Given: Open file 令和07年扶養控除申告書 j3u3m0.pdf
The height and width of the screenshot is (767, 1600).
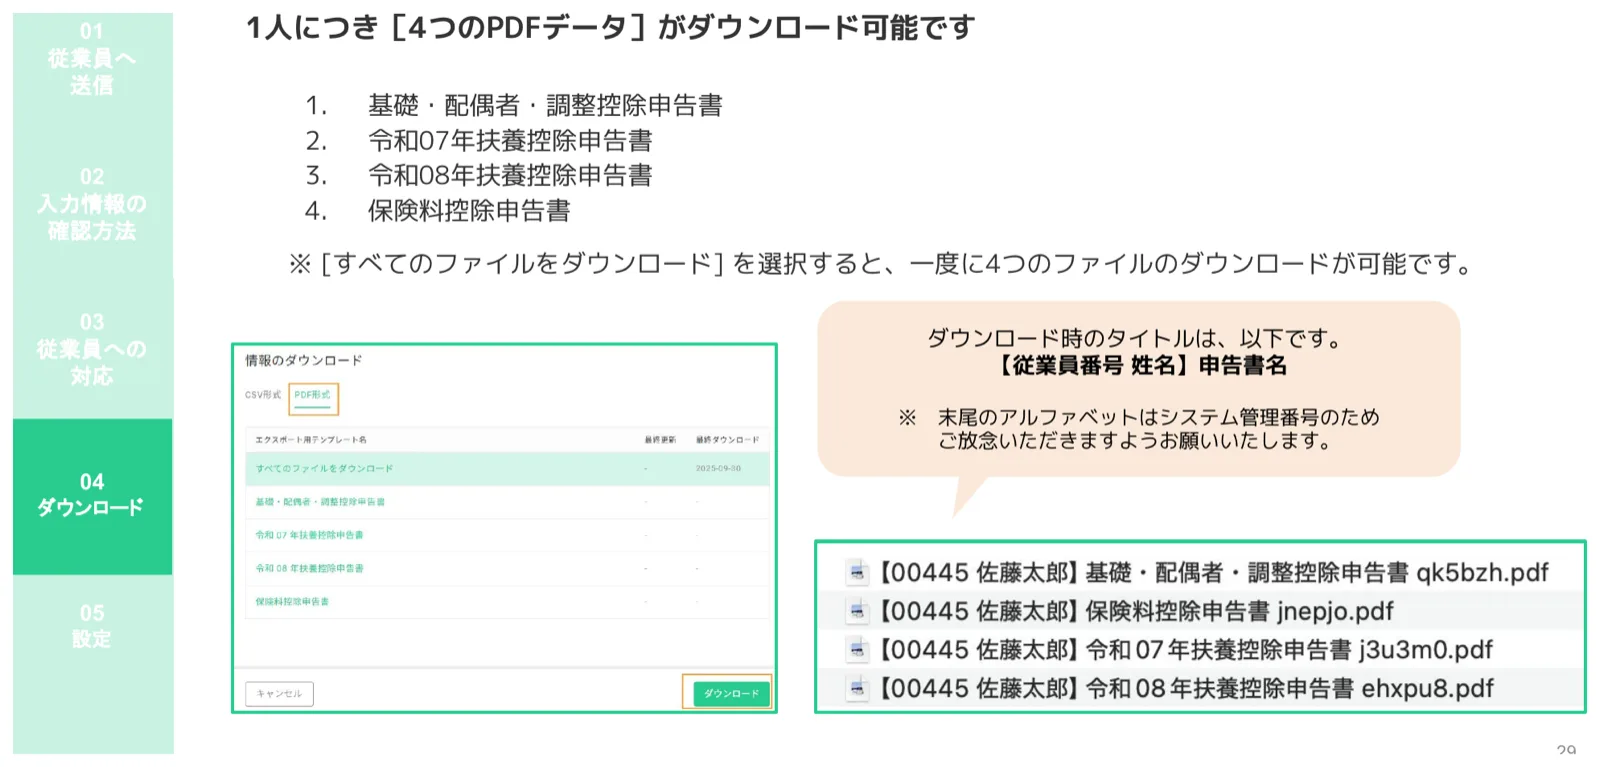Looking at the screenshot, I should point(1186,650).
